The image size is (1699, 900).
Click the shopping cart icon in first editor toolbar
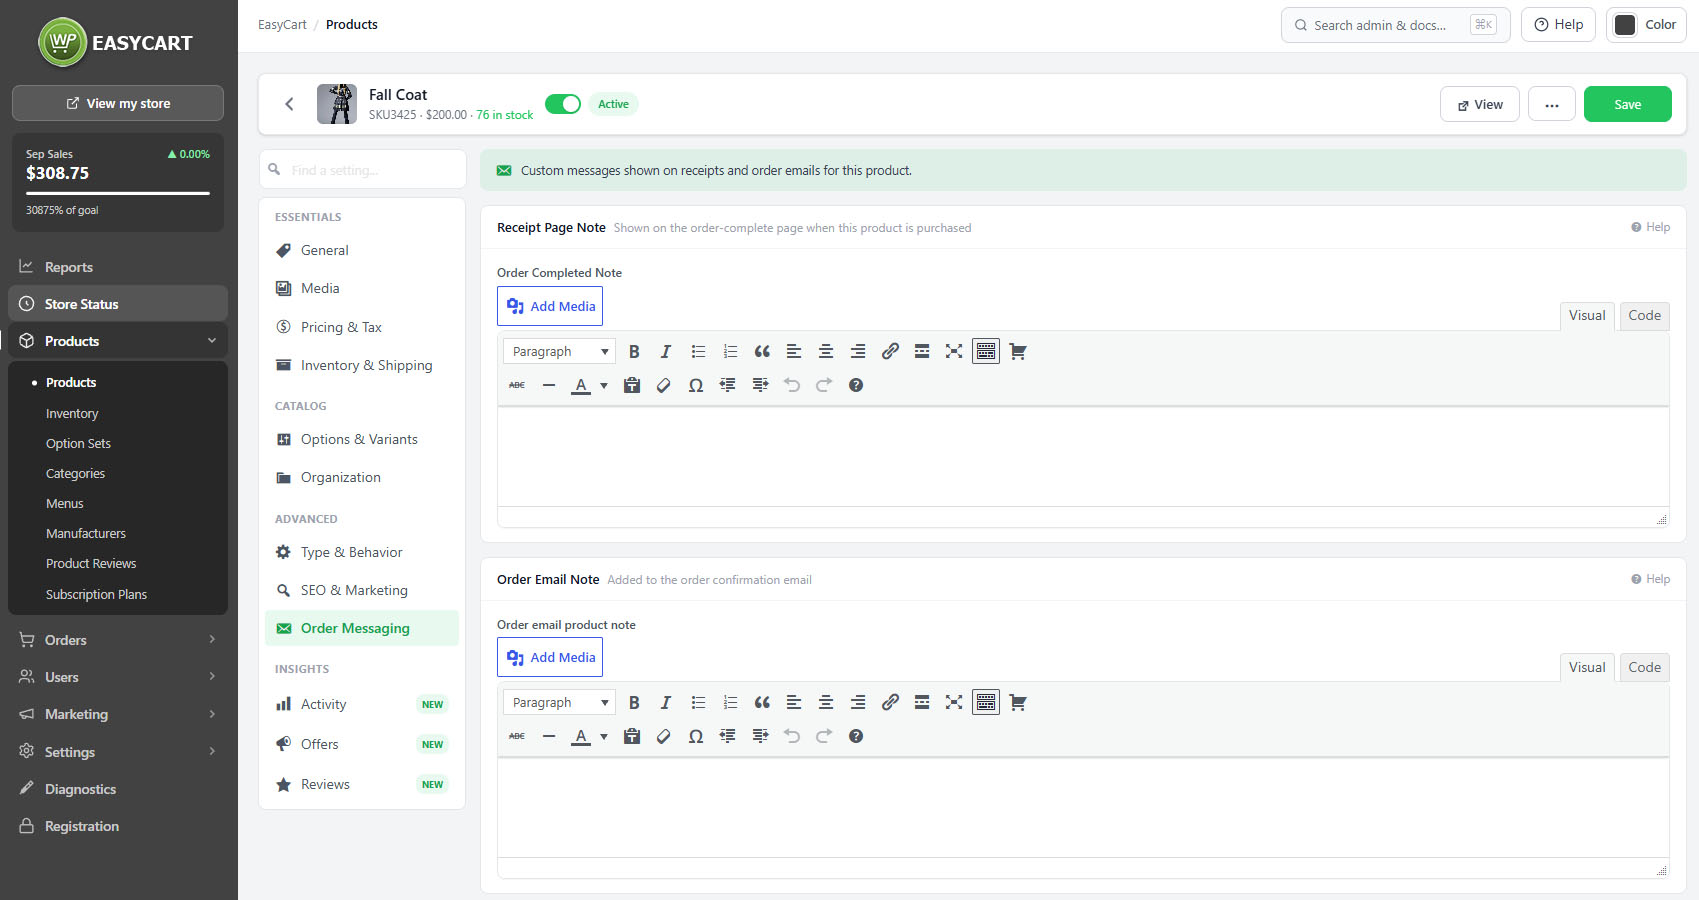pyautogui.click(x=1018, y=352)
